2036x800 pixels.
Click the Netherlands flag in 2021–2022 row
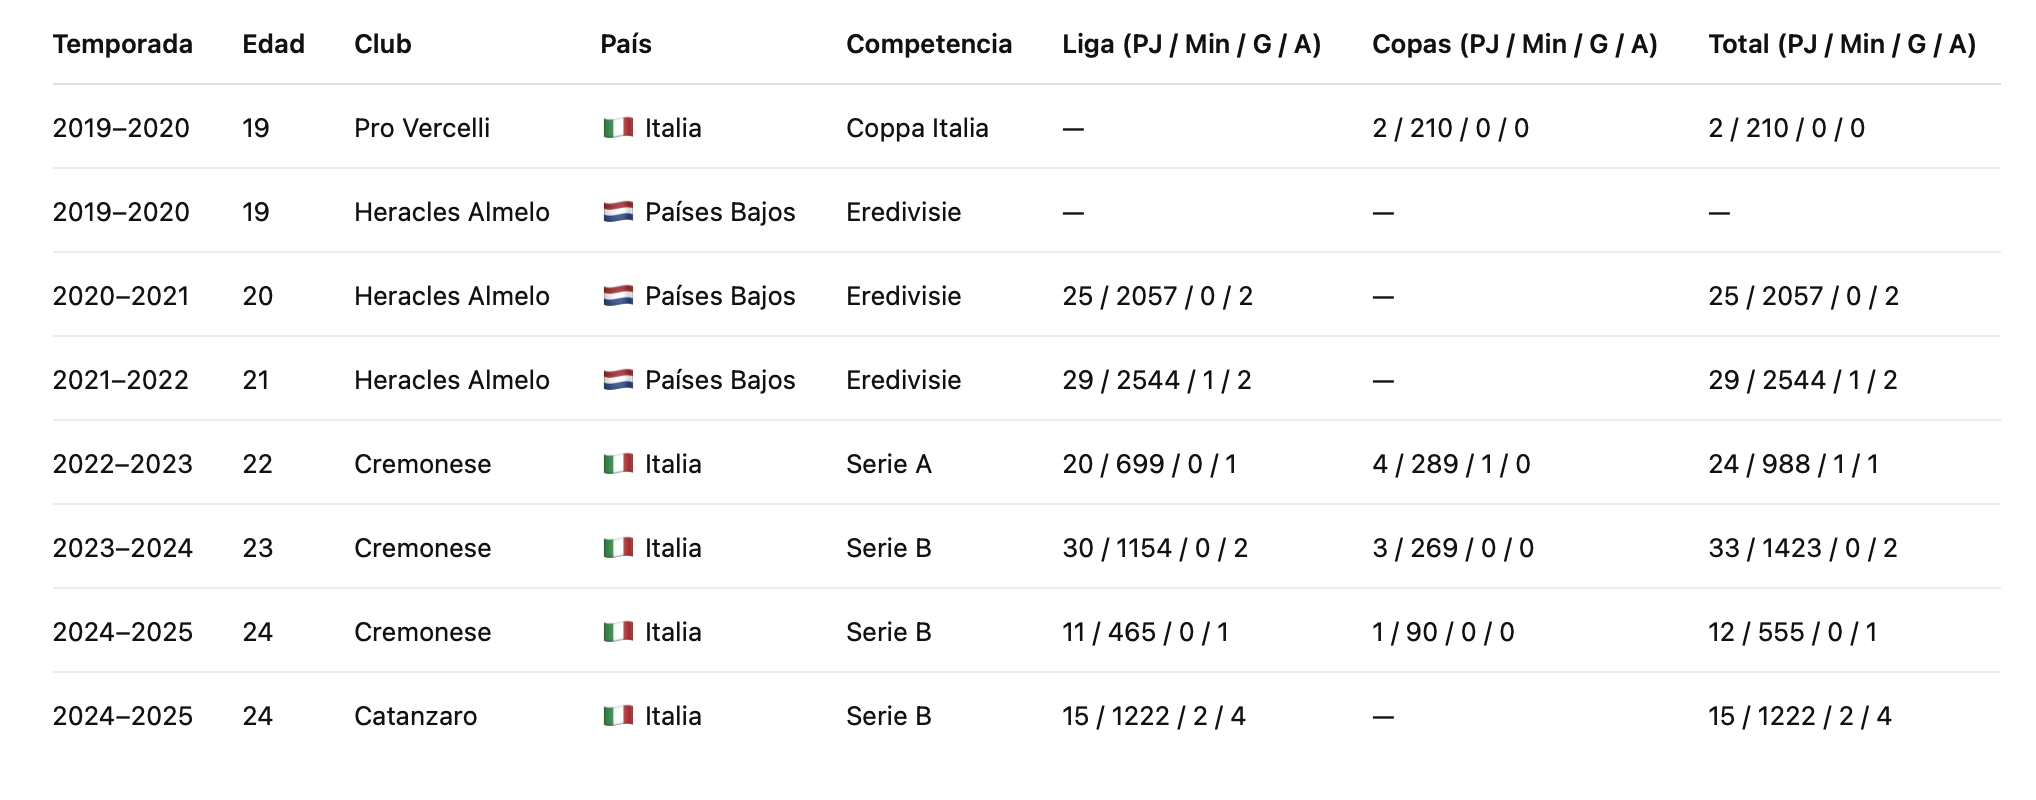click(618, 380)
